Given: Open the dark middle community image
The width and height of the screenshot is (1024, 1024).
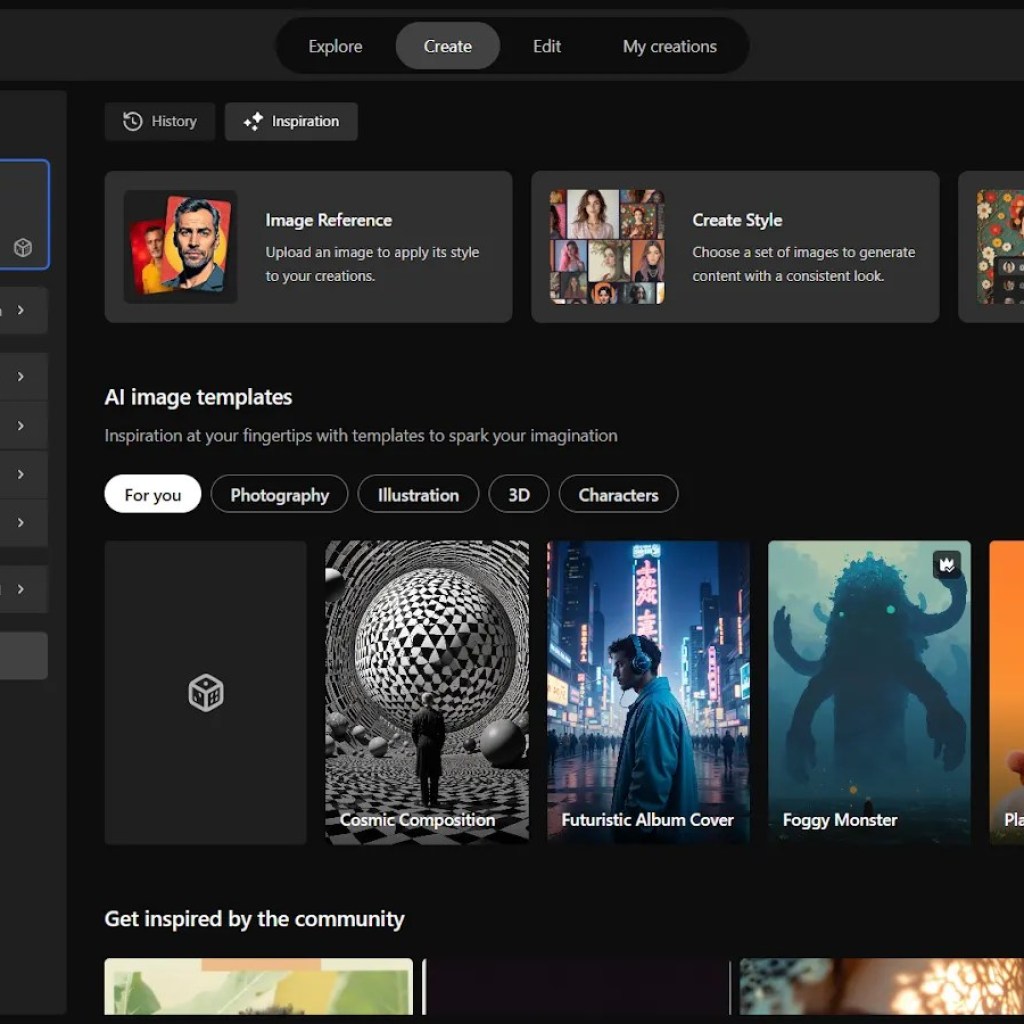Looking at the screenshot, I should tap(577, 986).
